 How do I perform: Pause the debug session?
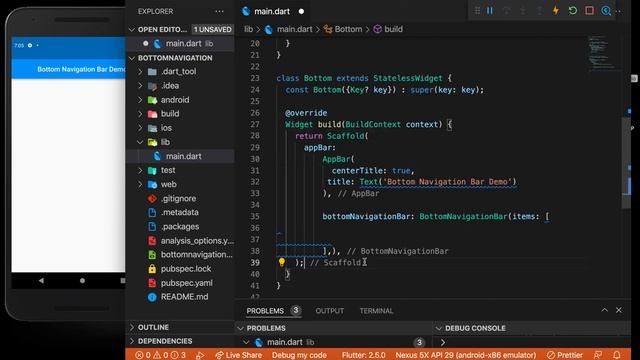[490, 11]
